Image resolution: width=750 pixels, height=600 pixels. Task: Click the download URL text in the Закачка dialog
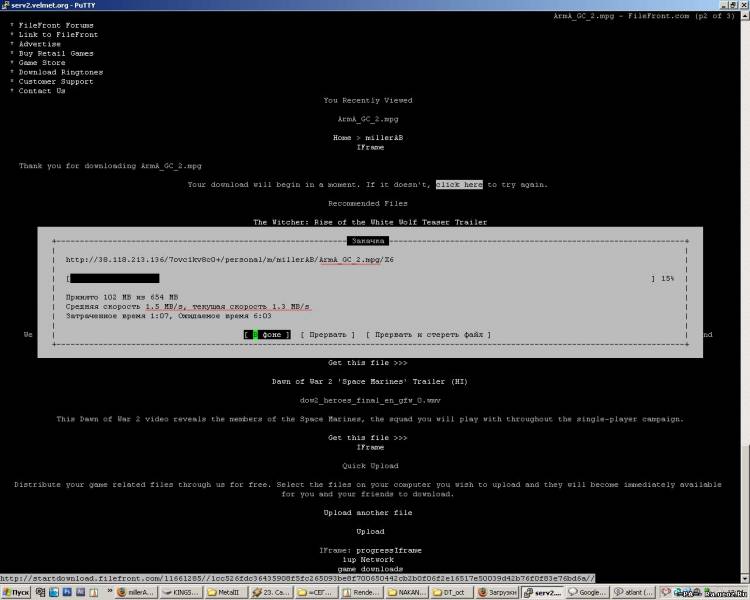[230, 260]
